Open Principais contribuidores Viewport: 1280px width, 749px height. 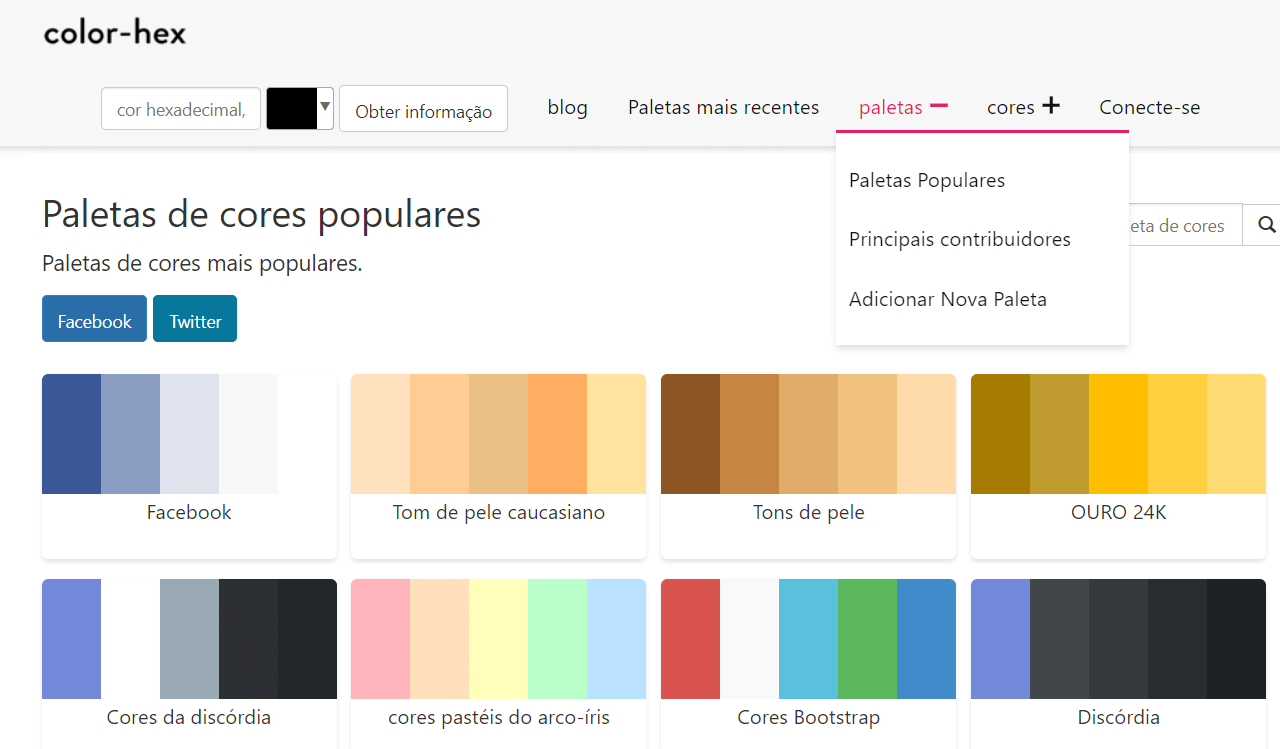[x=960, y=239]
